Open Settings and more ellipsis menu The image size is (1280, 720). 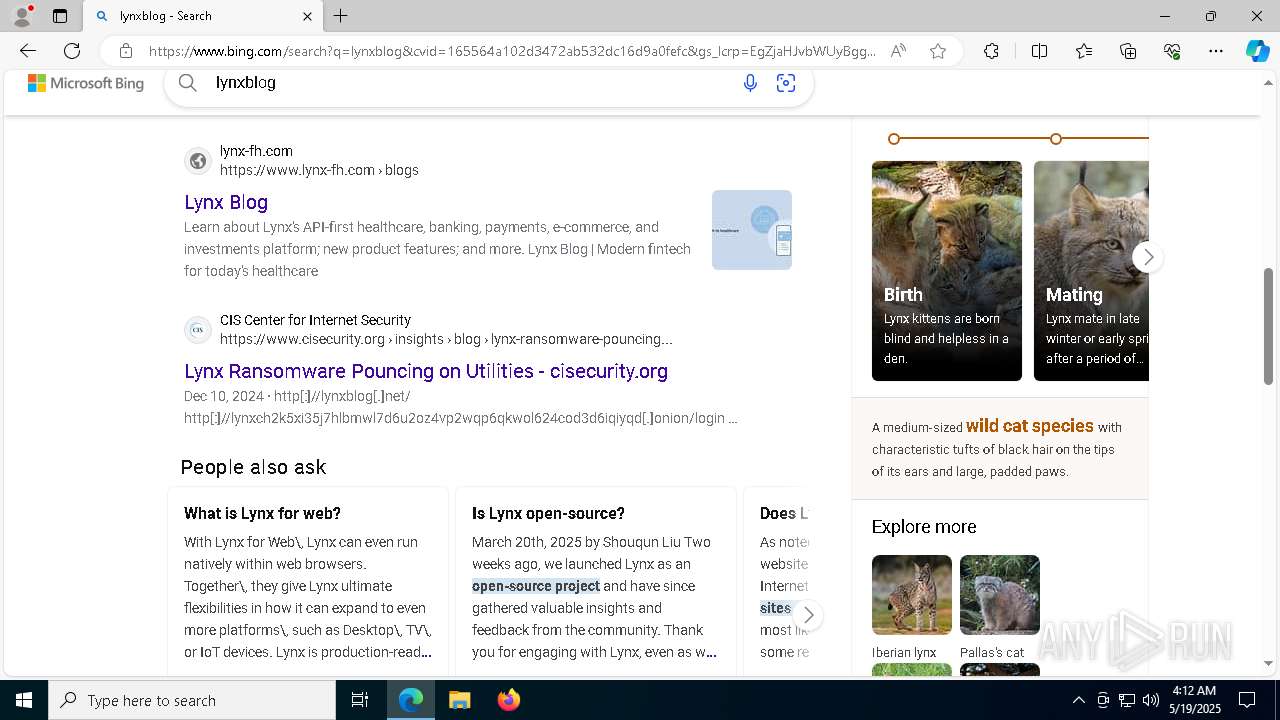(1216, 51)
